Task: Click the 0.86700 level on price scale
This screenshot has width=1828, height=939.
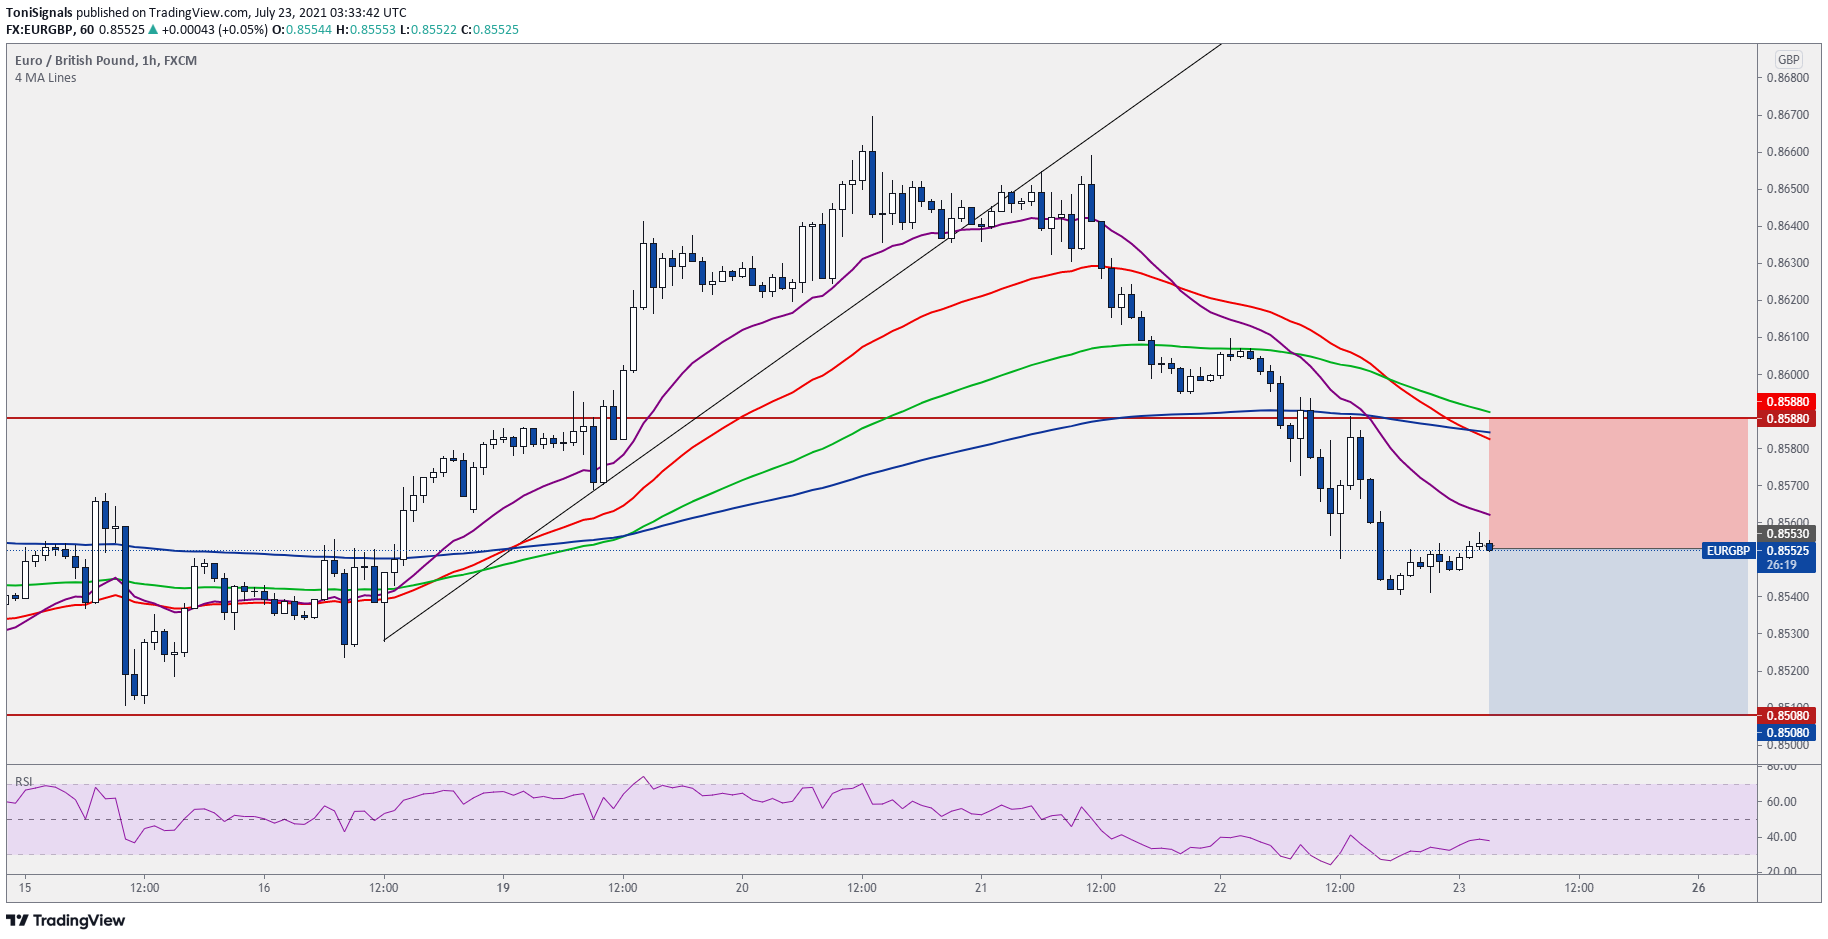Action: pos(1787,115)
